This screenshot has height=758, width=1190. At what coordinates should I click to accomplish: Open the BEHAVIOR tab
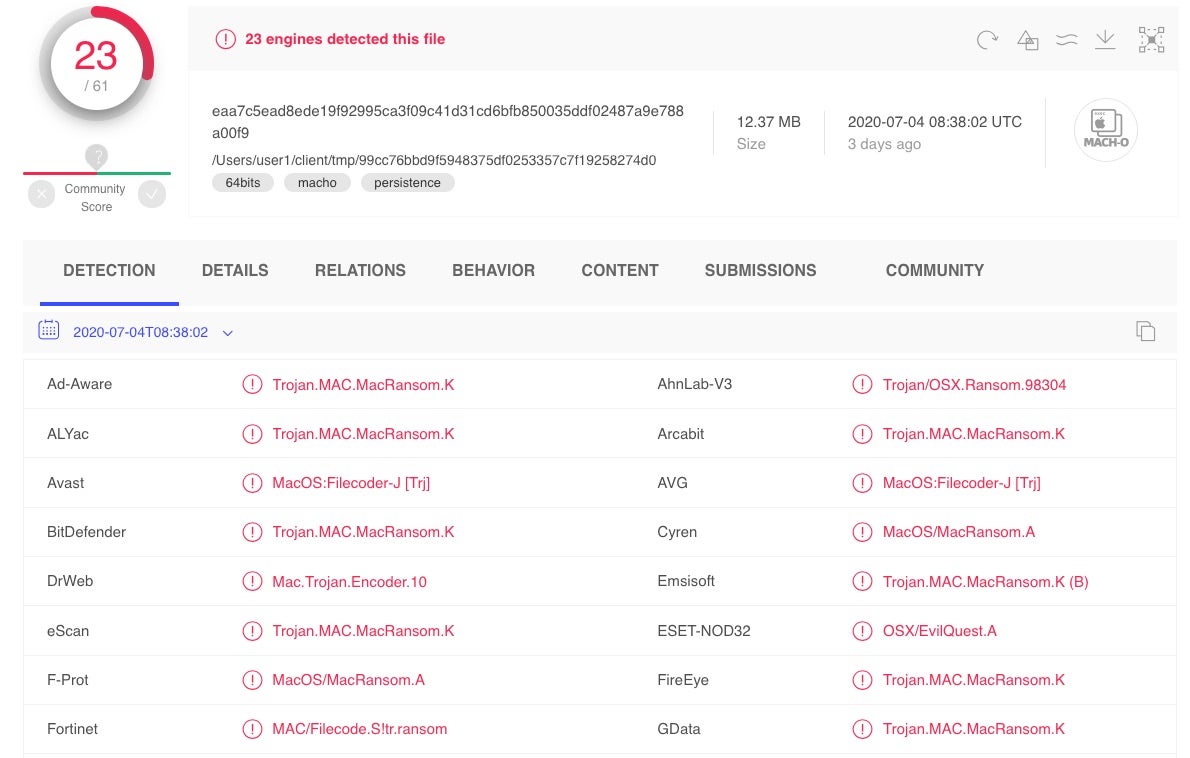[493, 270]
